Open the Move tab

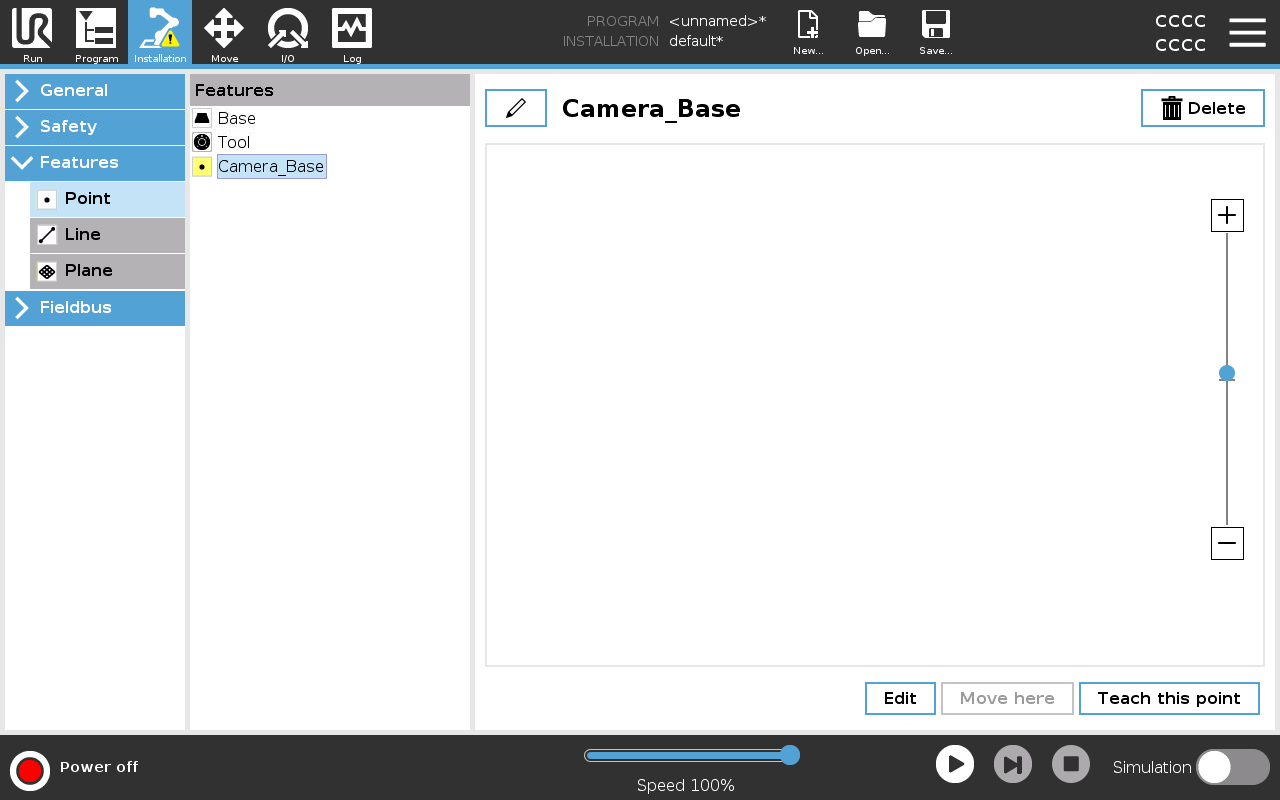(224, 32)
